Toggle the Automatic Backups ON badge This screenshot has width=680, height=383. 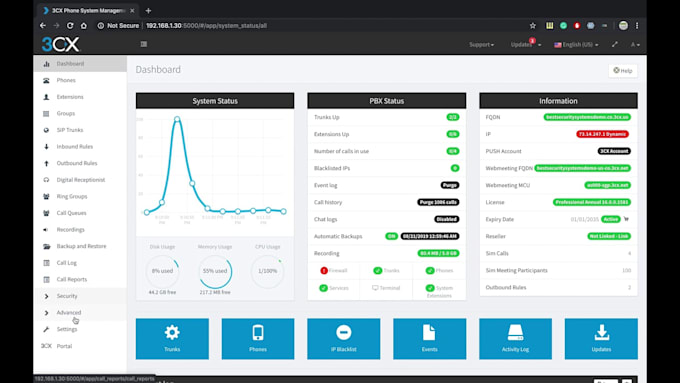(x=391, y=236)
